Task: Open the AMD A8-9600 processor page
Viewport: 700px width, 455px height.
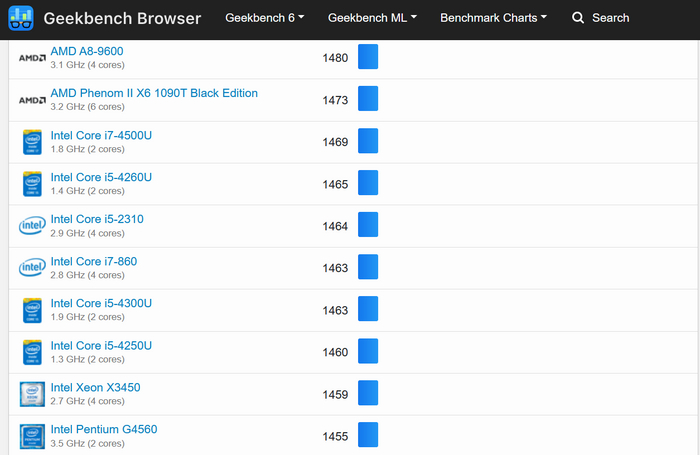Action: click(x=87, y=51)
